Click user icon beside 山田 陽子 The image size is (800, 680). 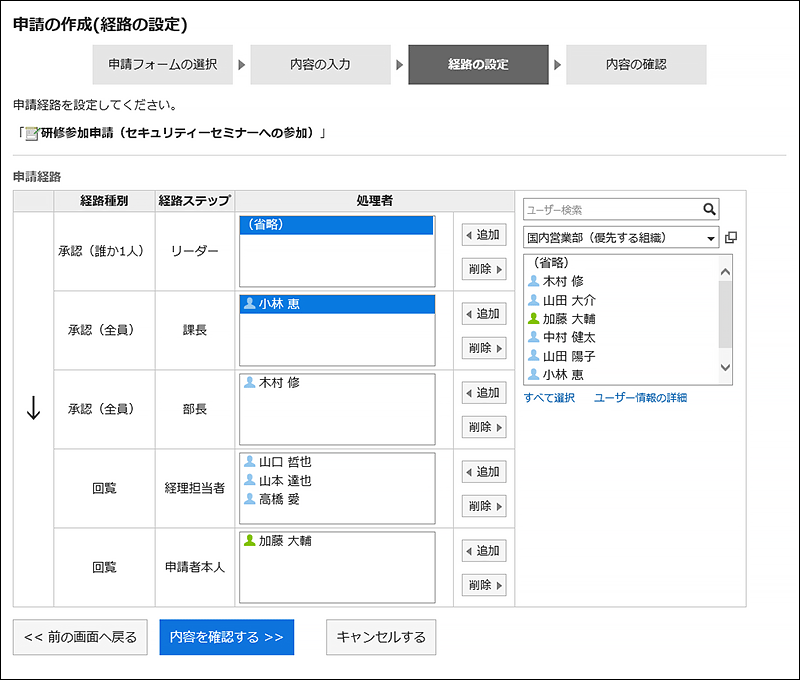click(533, 355)
